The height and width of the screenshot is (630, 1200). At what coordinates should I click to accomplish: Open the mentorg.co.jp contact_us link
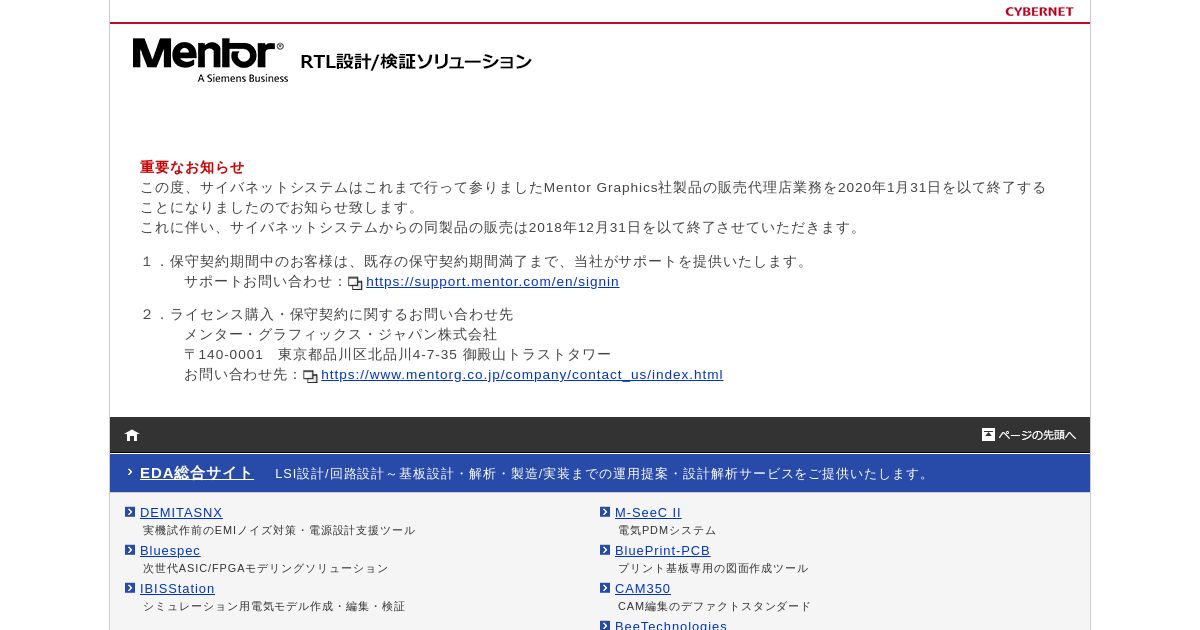(522, 375)
